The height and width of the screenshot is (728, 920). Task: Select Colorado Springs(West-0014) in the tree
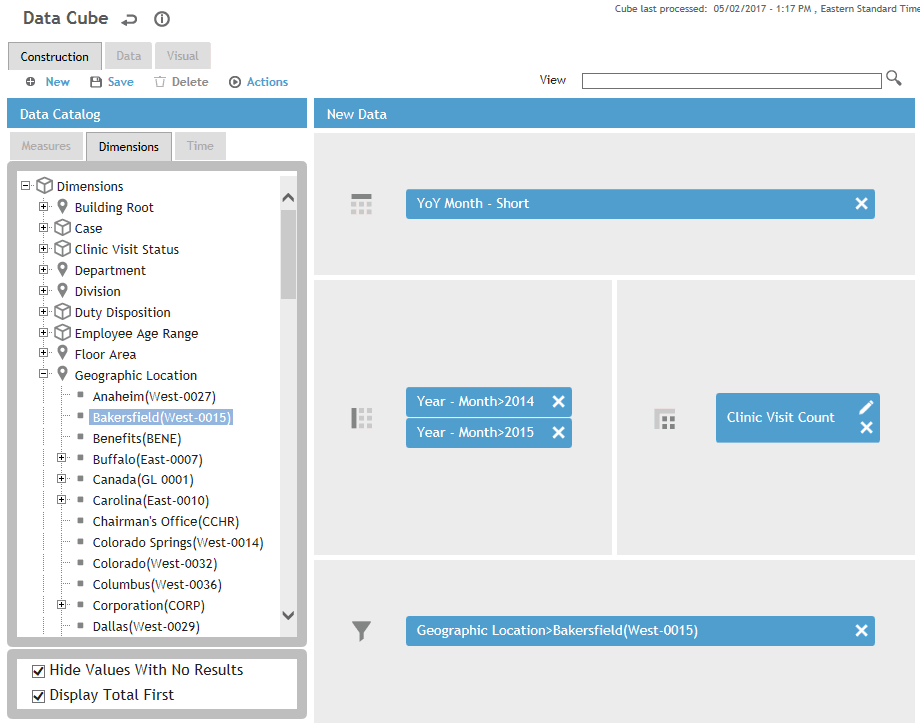[178, 543]
